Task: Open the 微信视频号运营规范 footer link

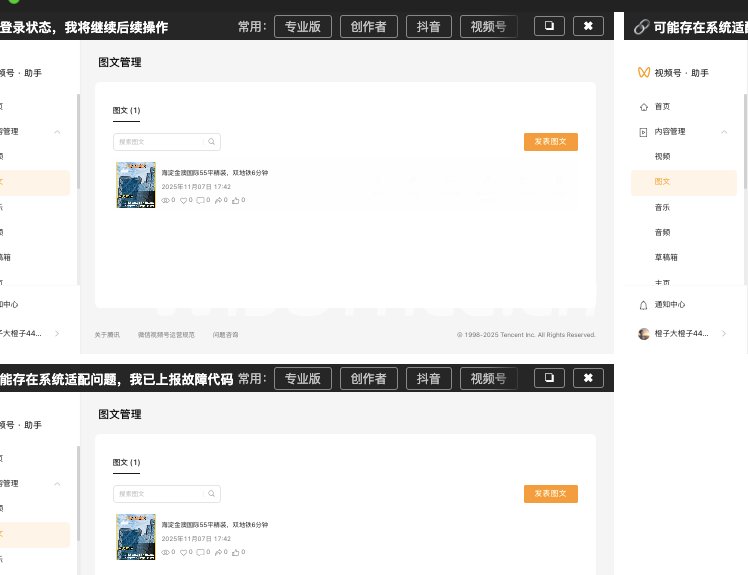Action: click(x=166, y=335)
